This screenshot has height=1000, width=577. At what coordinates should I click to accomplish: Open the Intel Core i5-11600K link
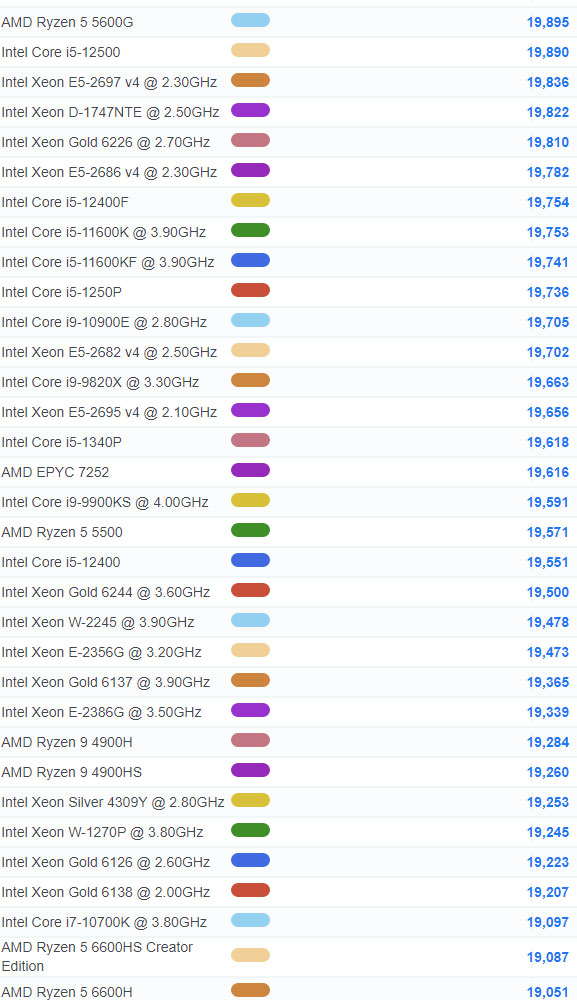coord(103,232)
